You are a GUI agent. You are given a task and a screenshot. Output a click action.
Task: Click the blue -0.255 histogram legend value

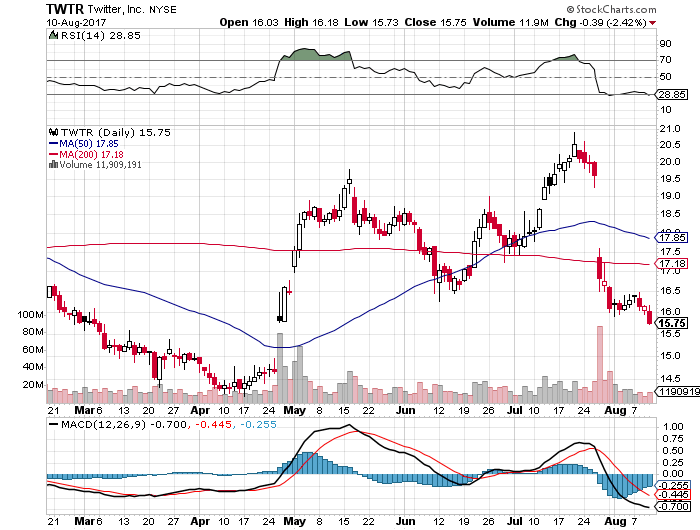click(x=257, y=424)
